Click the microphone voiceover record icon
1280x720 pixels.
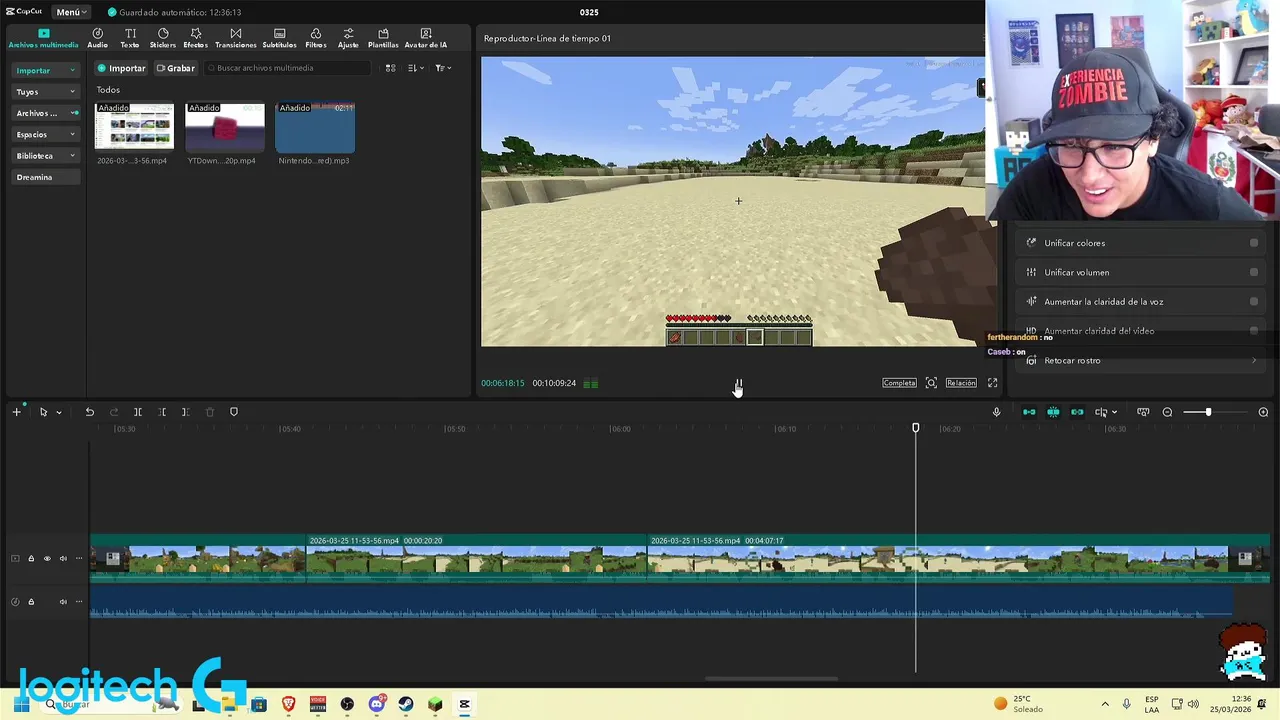pyautogui.click(x=996, y=412)
